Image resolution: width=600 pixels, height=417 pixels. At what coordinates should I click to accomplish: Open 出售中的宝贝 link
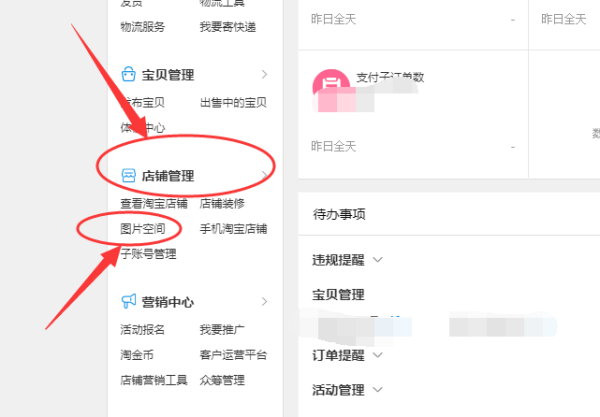pyautogui.click(x=233, y=103)
